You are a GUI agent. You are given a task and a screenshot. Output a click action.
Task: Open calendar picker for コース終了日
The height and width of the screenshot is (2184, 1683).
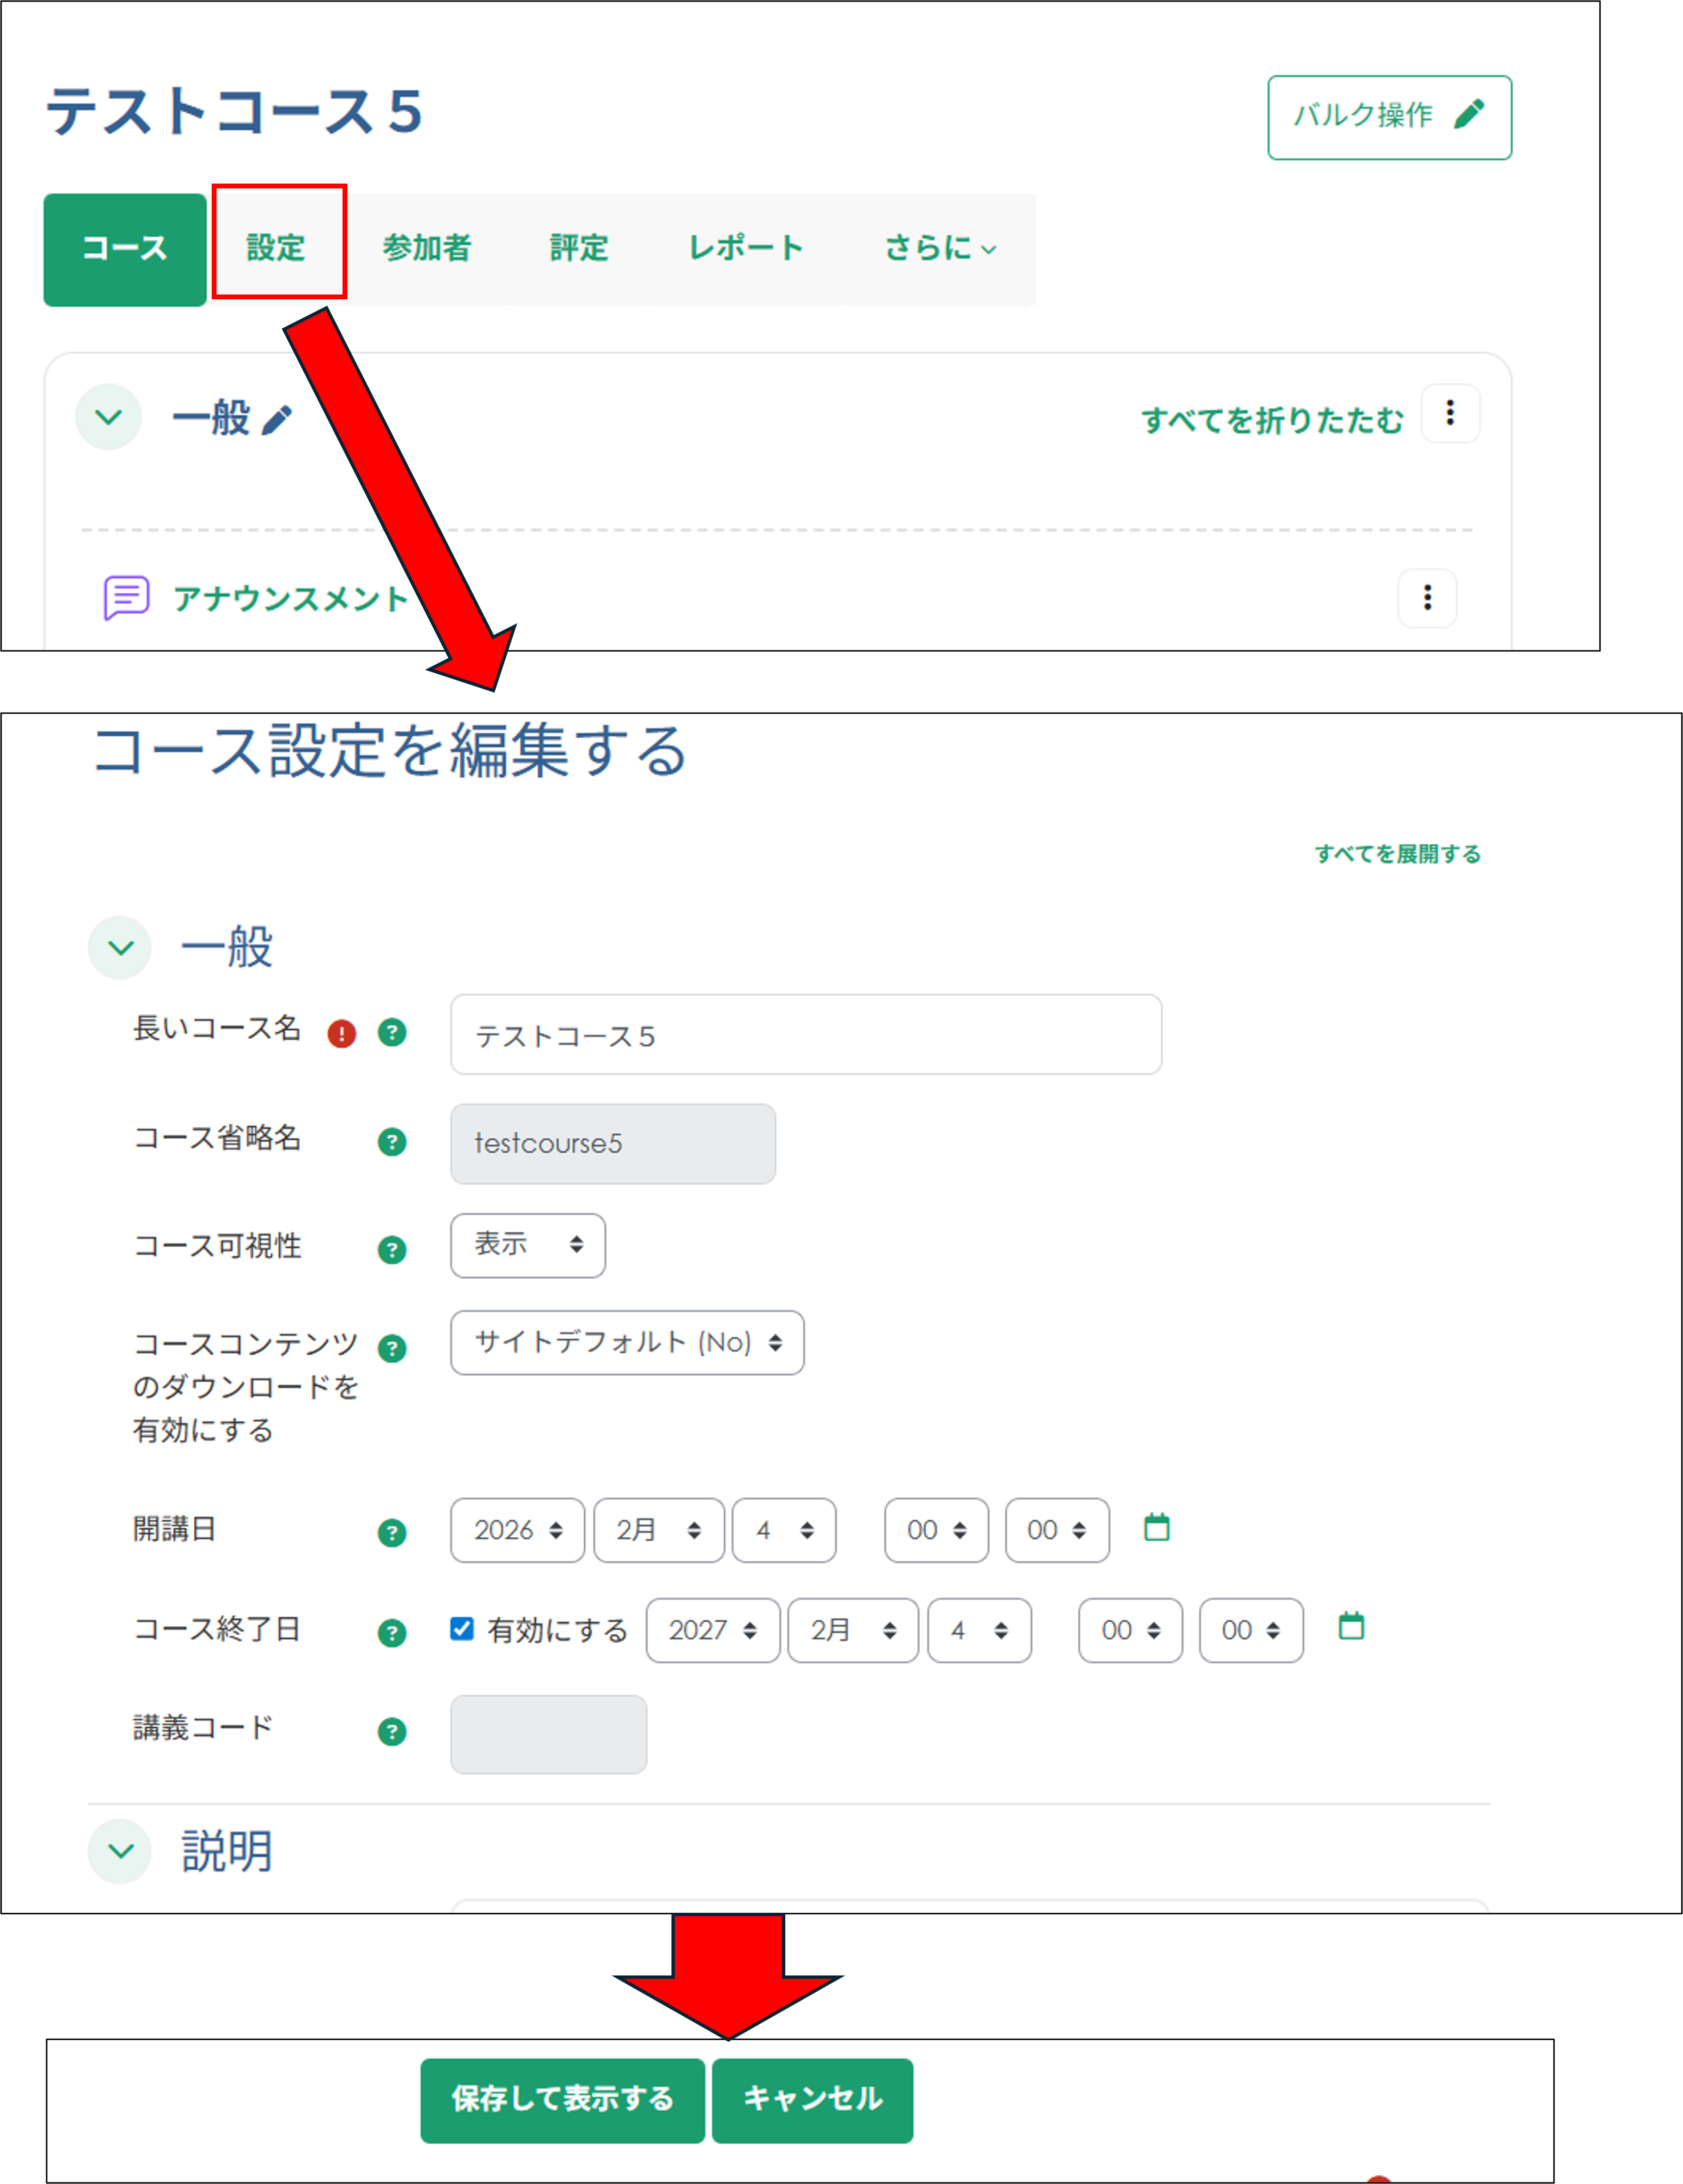point(1351,1626)
